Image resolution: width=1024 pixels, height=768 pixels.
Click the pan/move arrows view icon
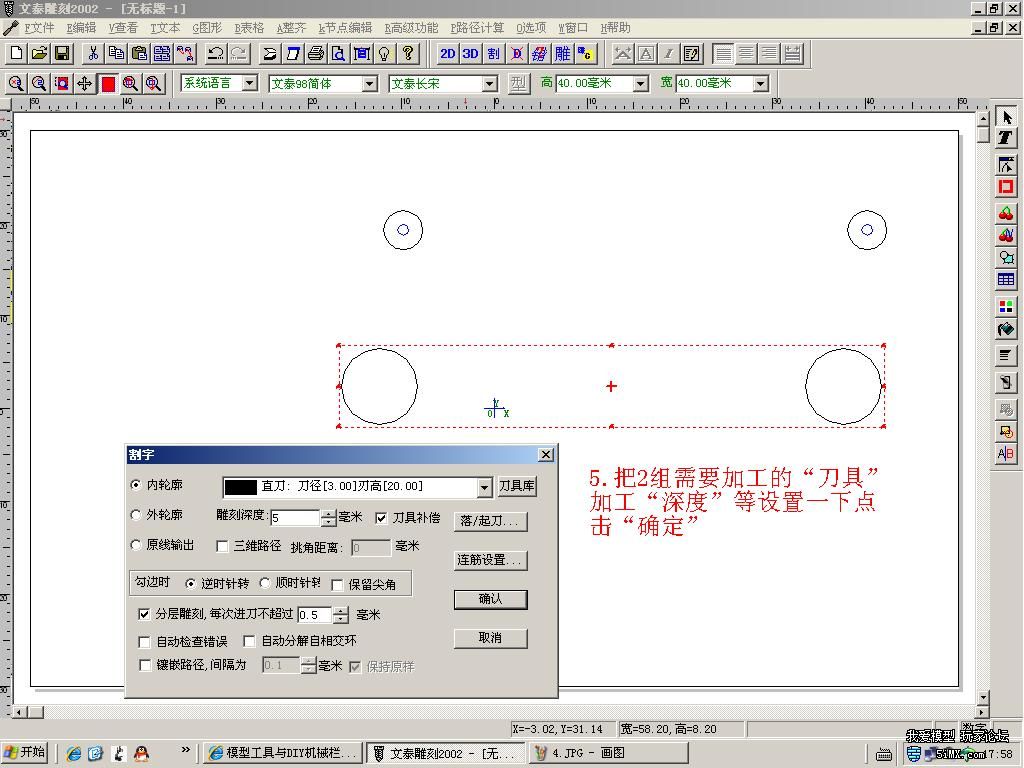(x=84, y=84)
